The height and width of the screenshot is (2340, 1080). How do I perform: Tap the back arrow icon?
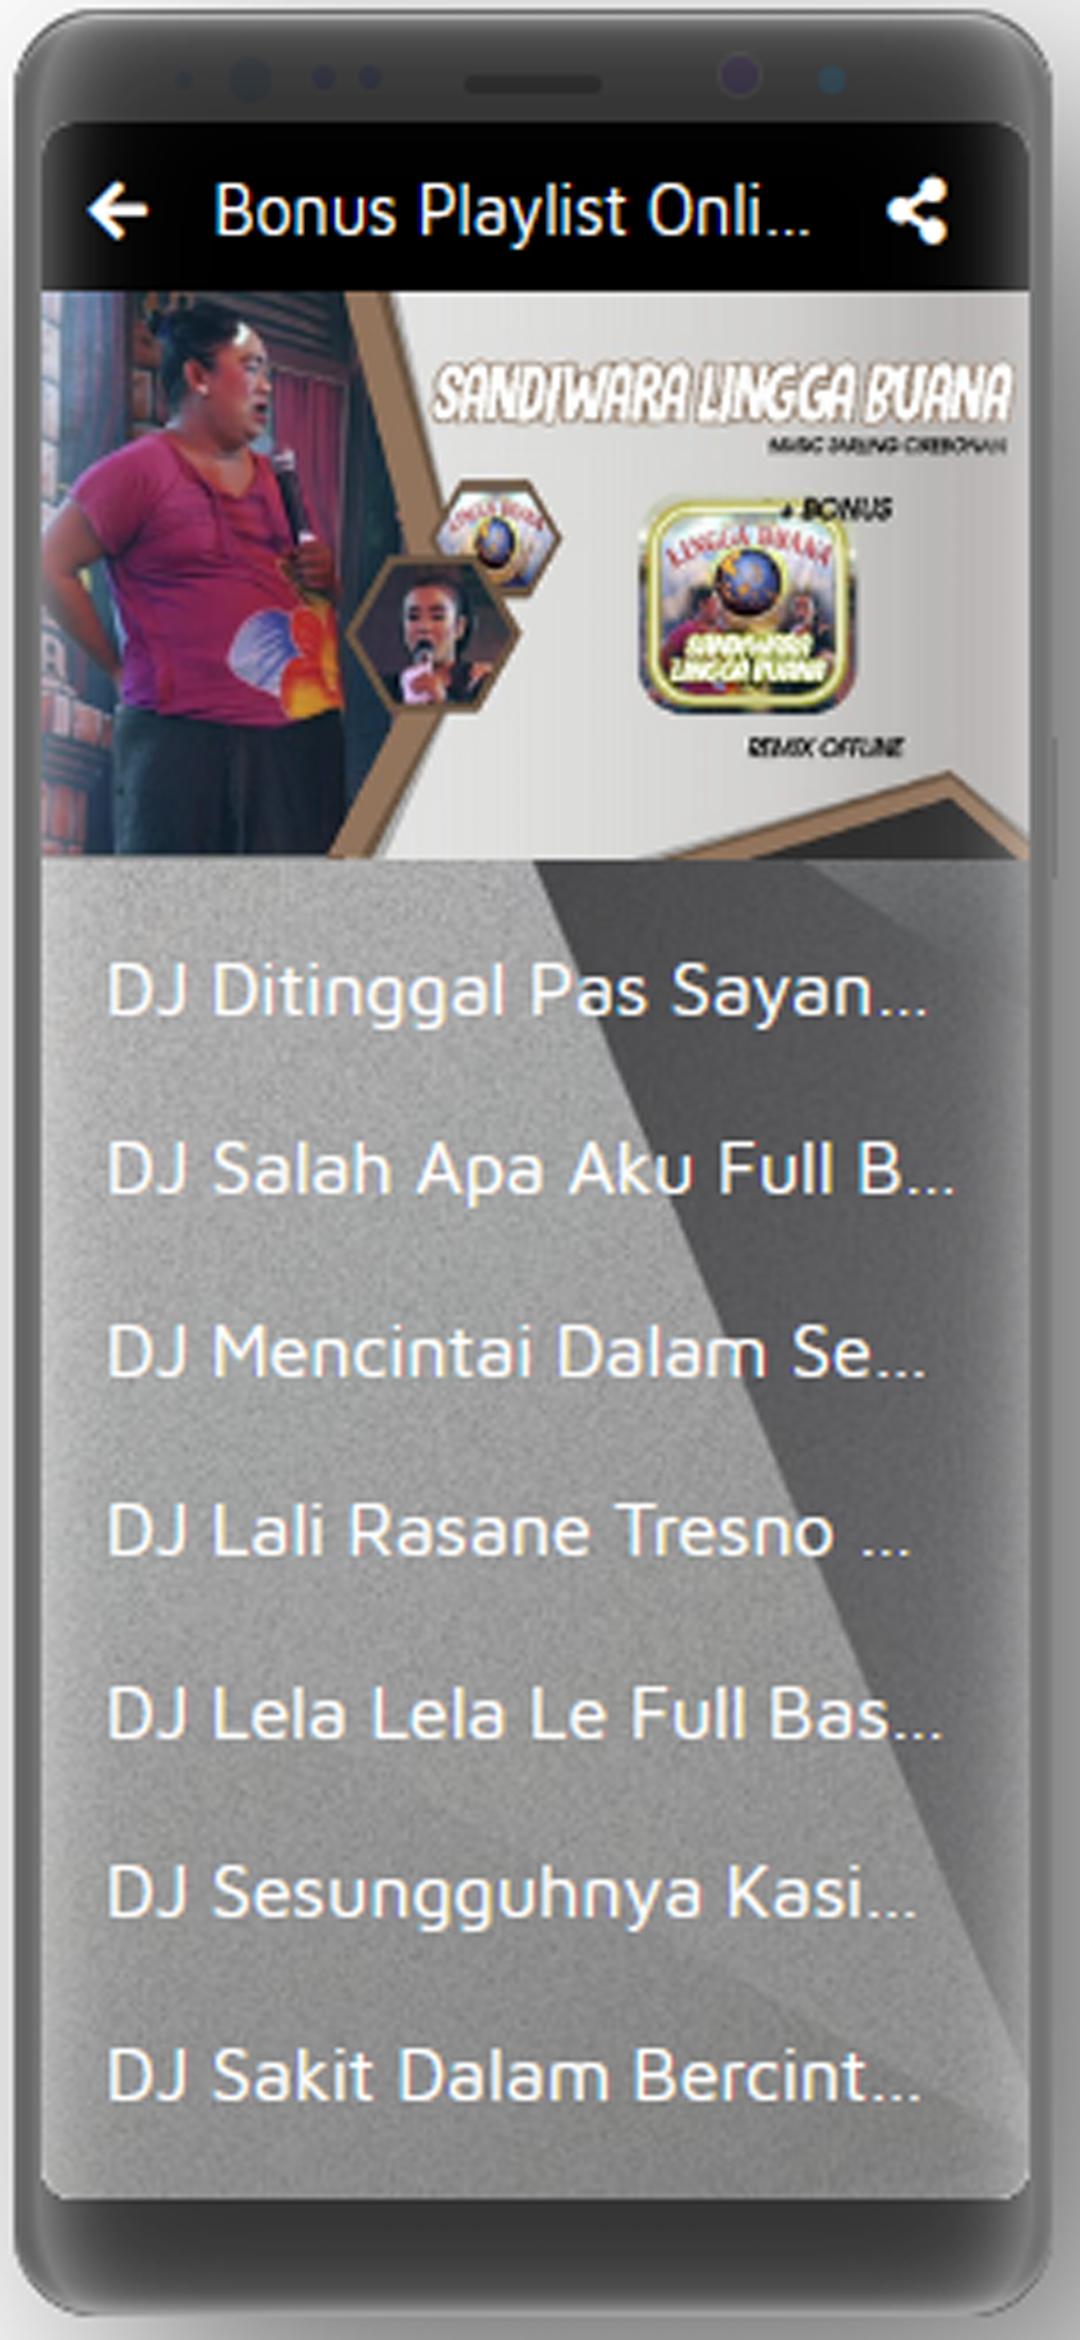118,210
